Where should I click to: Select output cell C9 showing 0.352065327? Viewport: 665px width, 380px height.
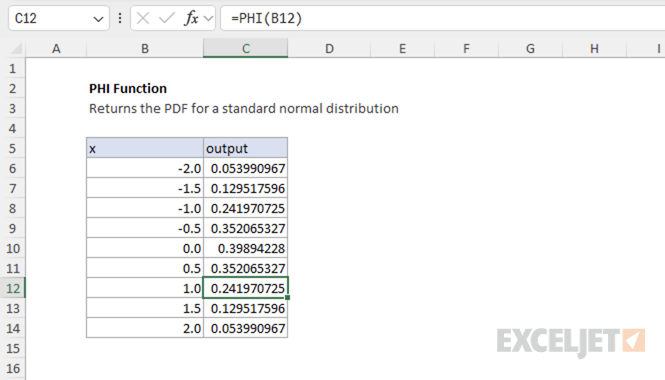246,228
